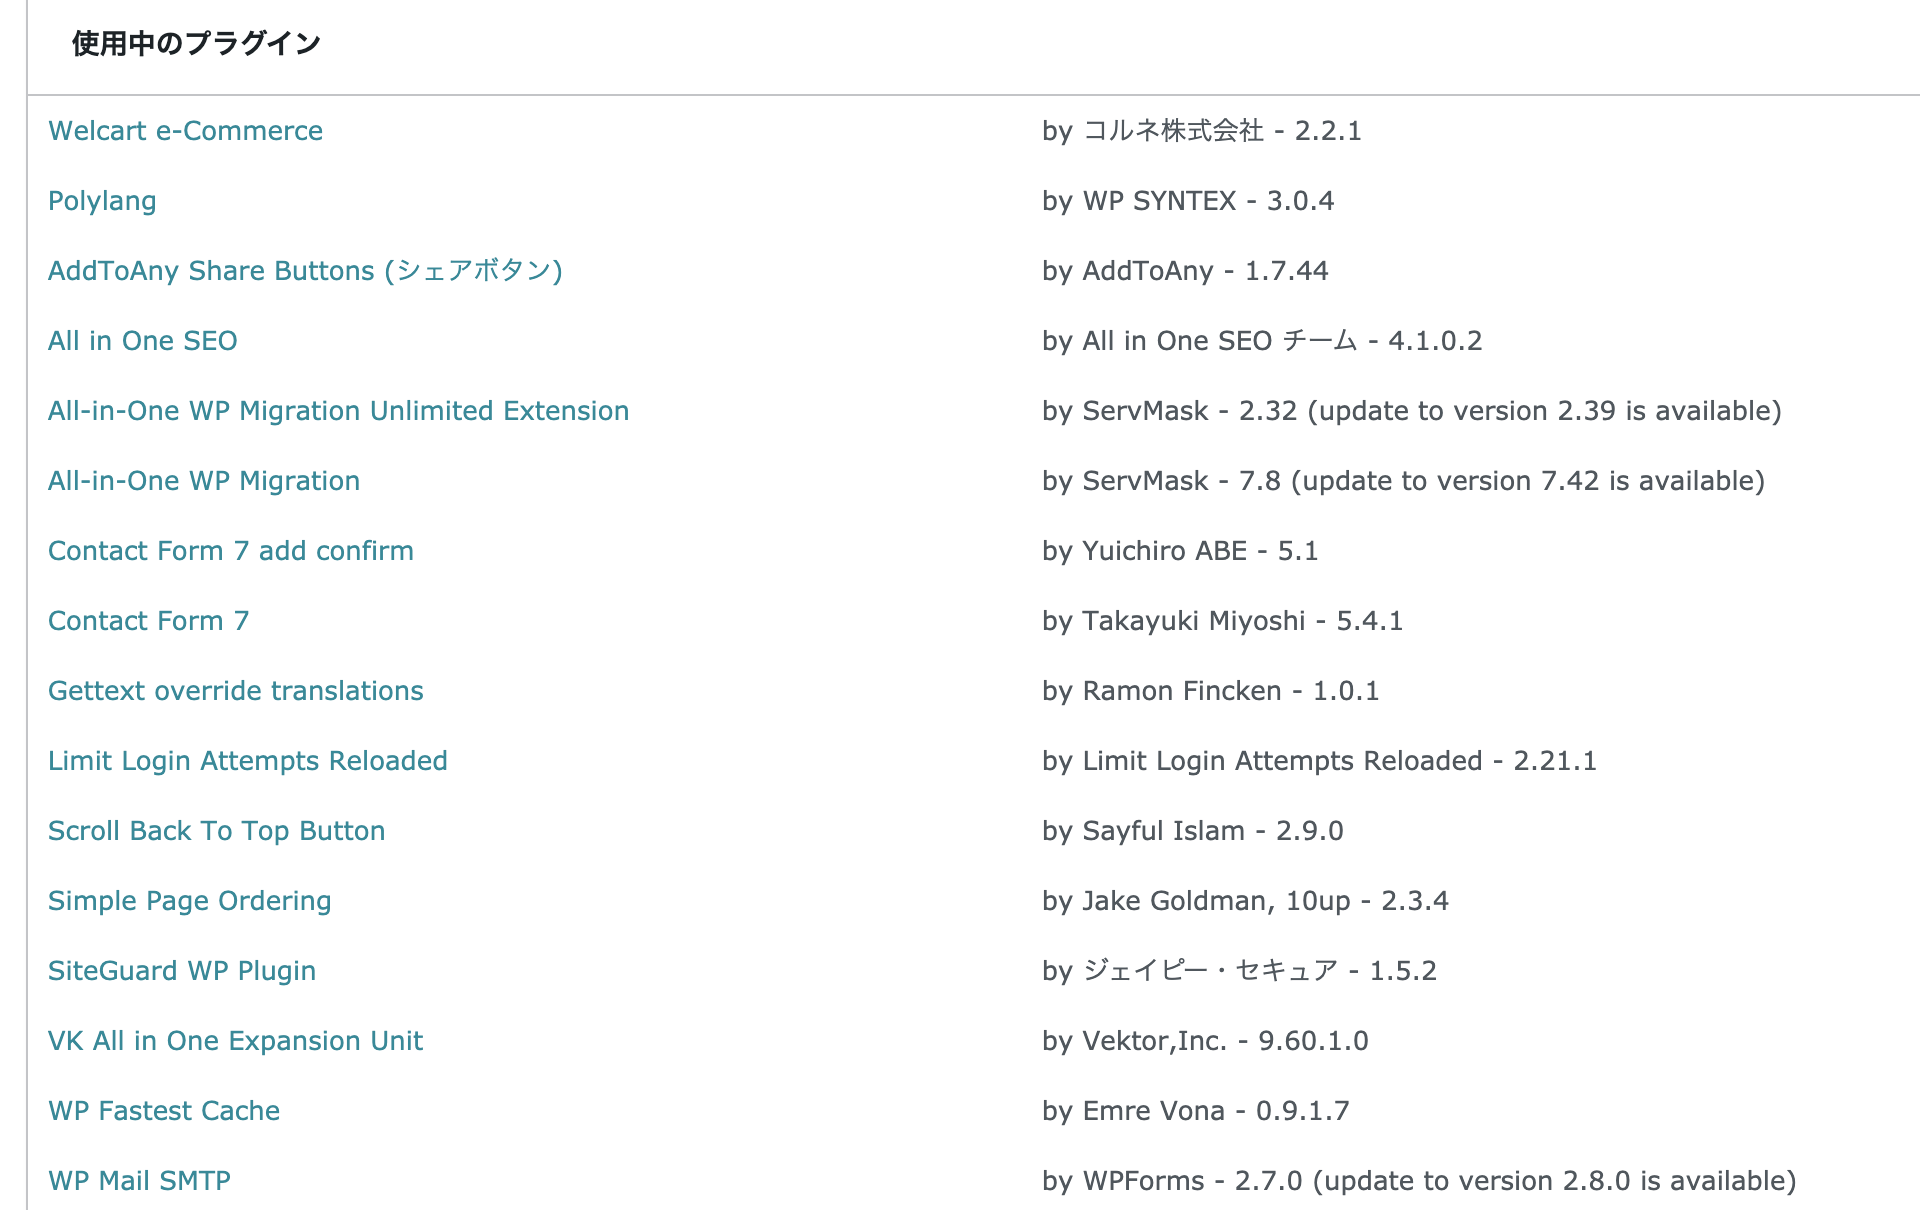Image resolution: width=1920 pixels, height=1210 pixels.
Task: Click text 'by Sayful Islam - 2.9.0'
Action: [x=1192, y=831]
